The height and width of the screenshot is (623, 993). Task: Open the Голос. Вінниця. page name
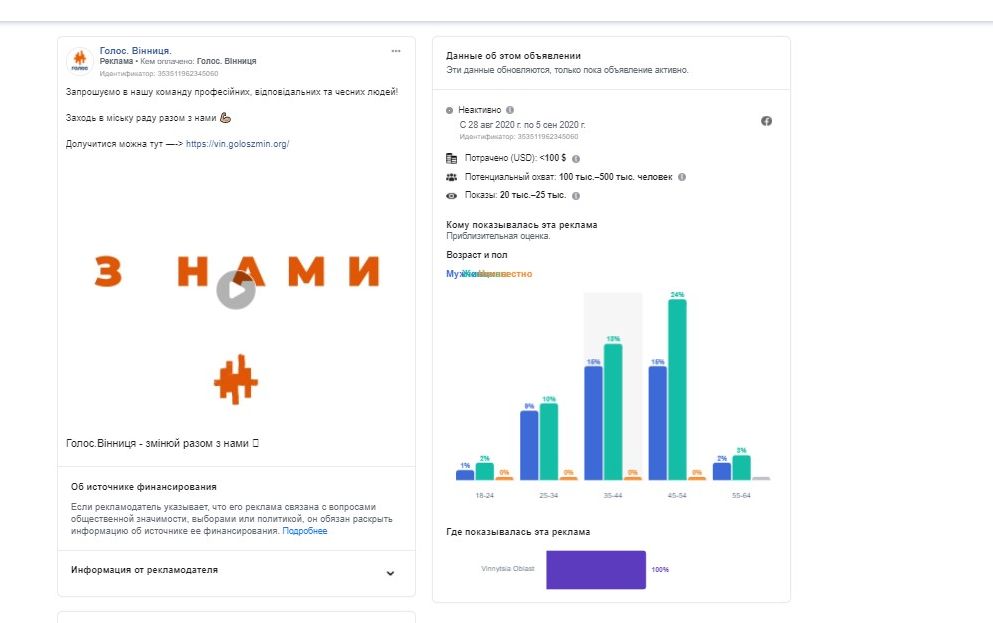[x=136, y=50]
